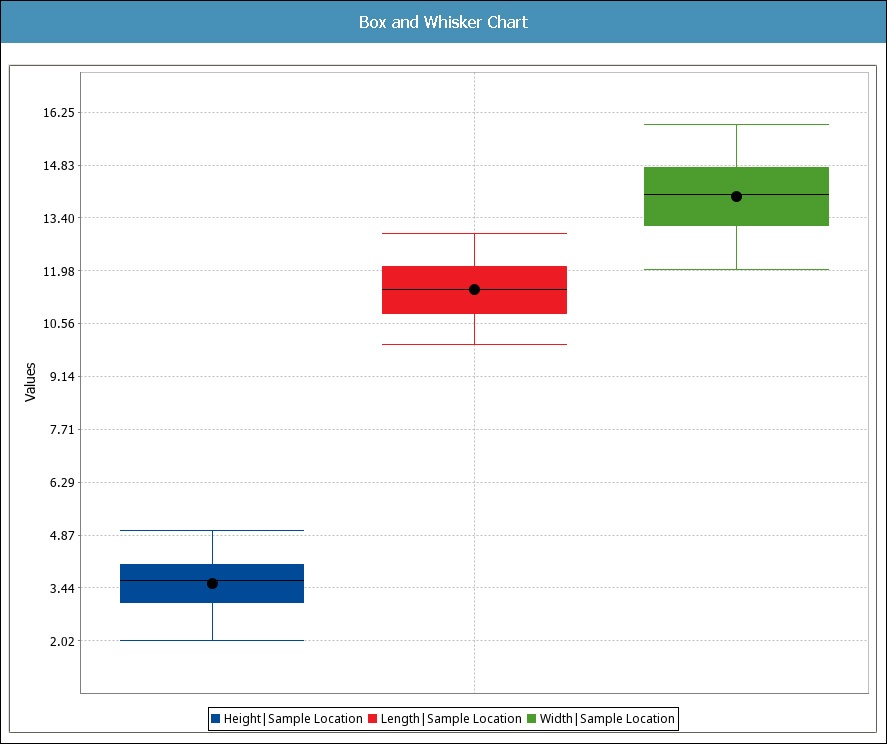Click the mean dot in the blue box
The height and width of the screenshot is (744, 887).
point(212,583)
